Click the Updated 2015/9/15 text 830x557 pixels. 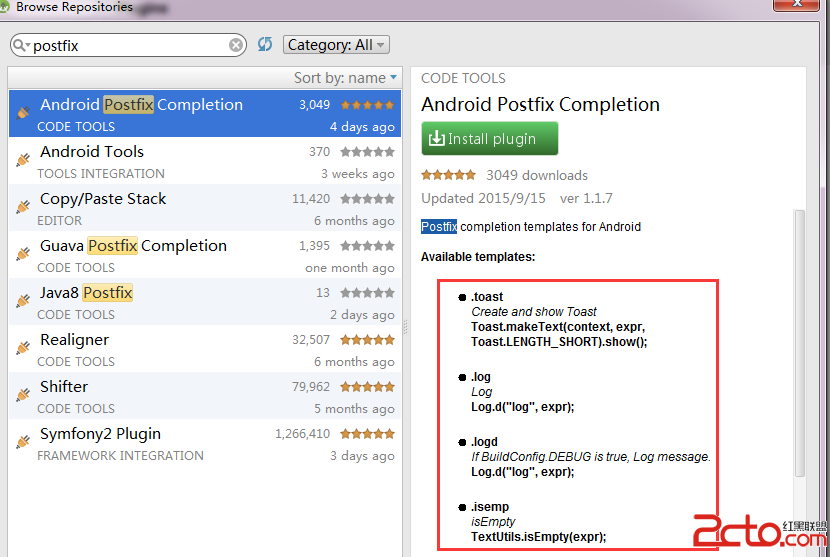(x=483, y=199)
